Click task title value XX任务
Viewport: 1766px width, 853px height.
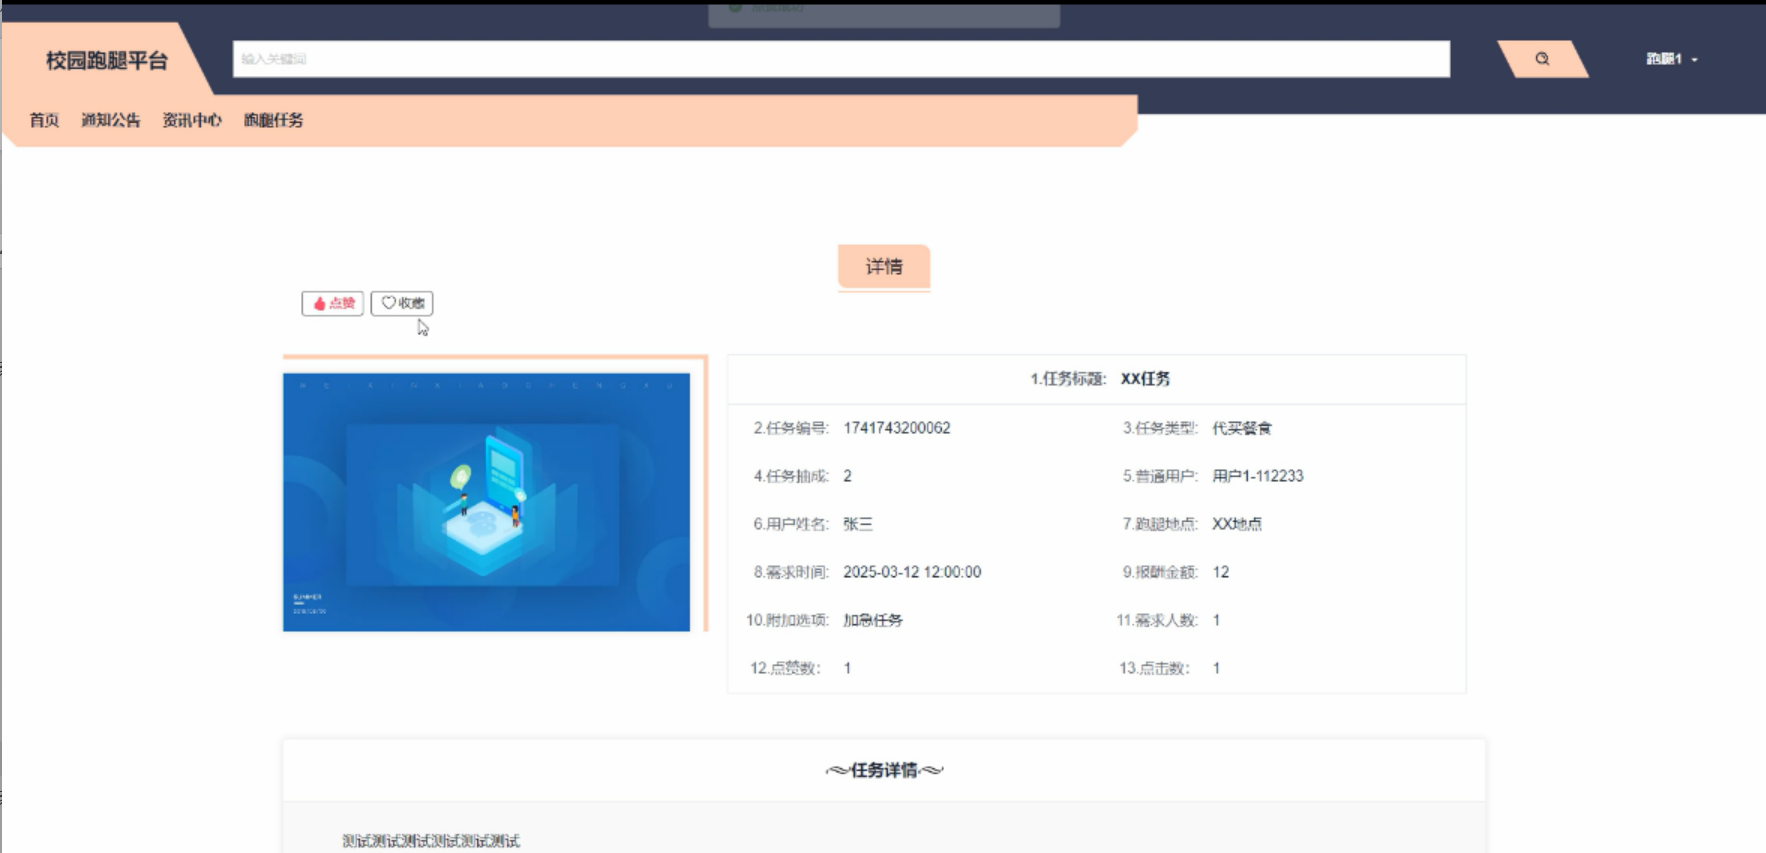coord(1146,379)
